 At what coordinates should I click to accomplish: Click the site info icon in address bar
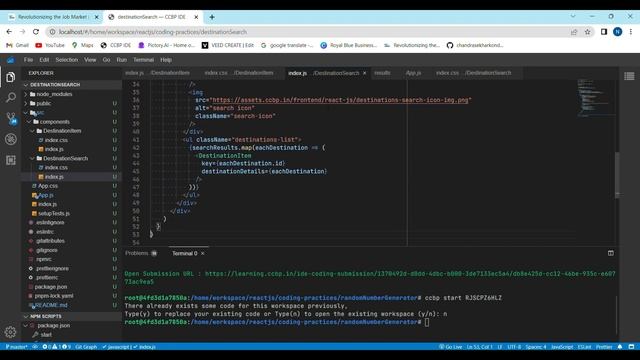[x=52, y=32]
